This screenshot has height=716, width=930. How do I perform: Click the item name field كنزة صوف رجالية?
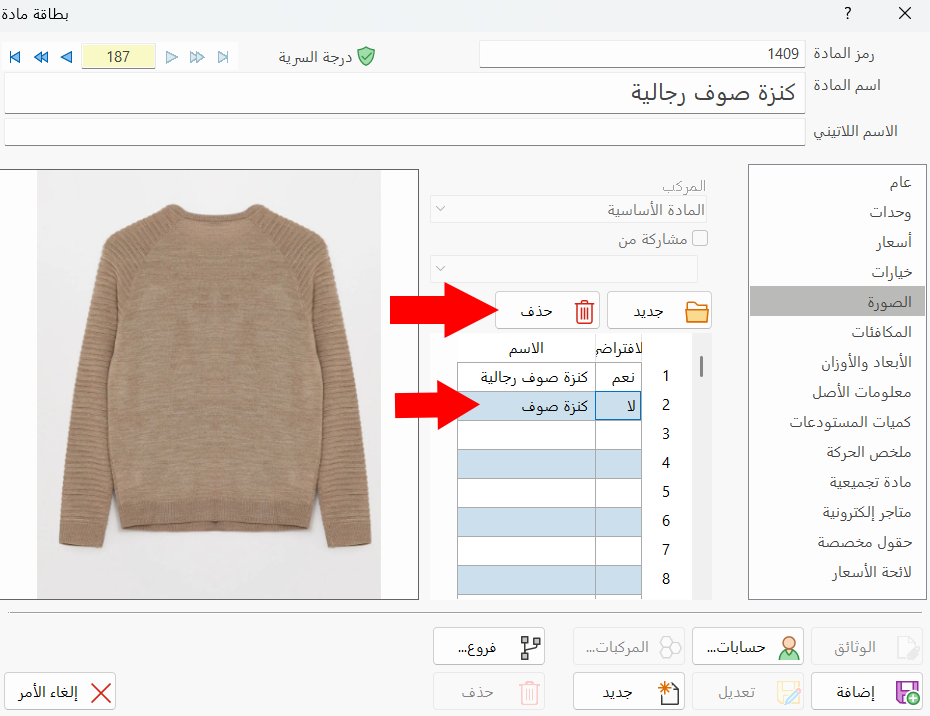pyautogui.click(x=405, y=93)
